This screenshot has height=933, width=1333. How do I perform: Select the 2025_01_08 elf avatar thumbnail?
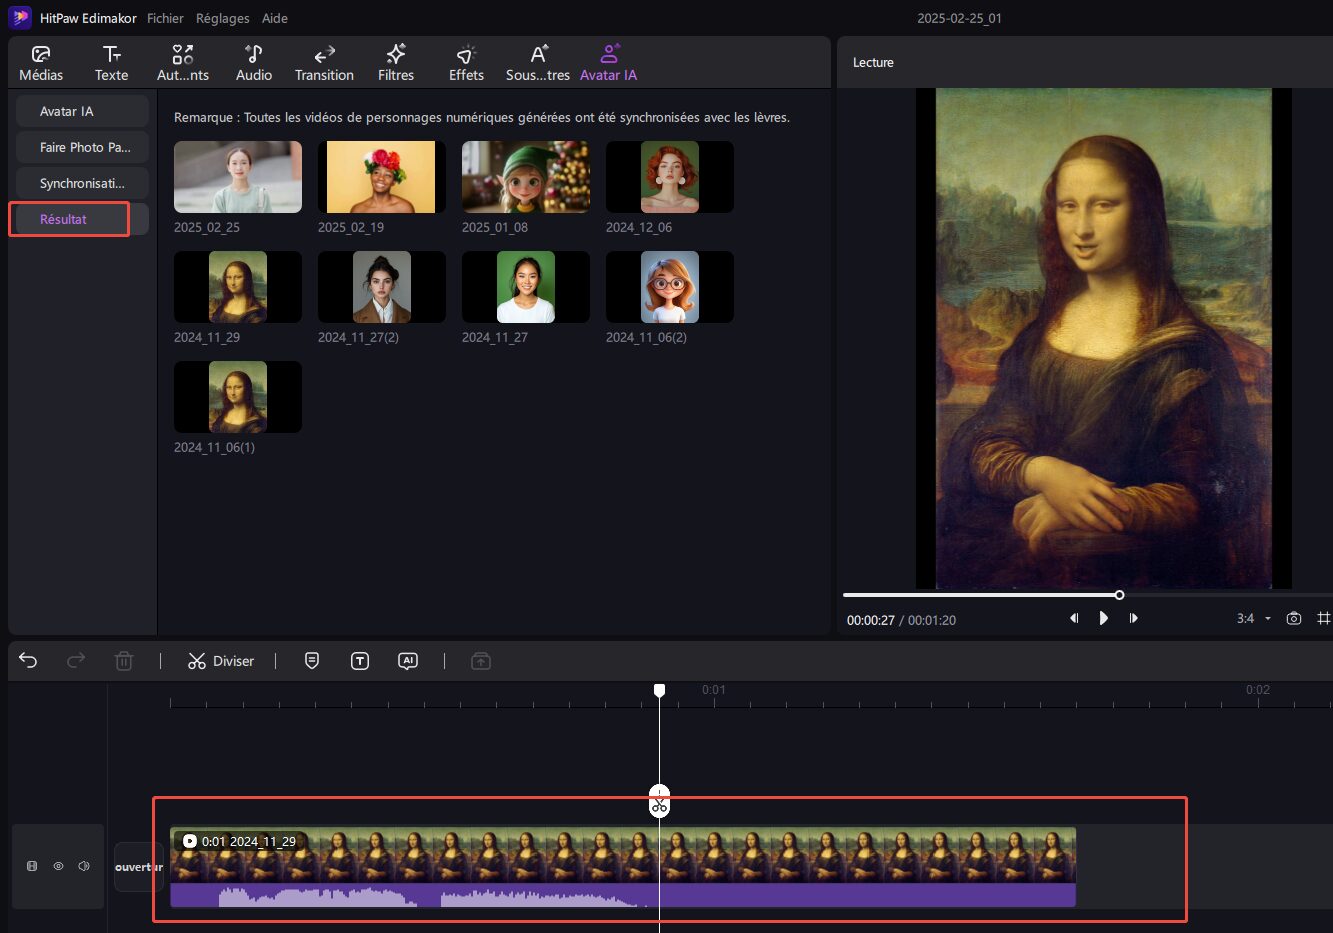point(526,177)
